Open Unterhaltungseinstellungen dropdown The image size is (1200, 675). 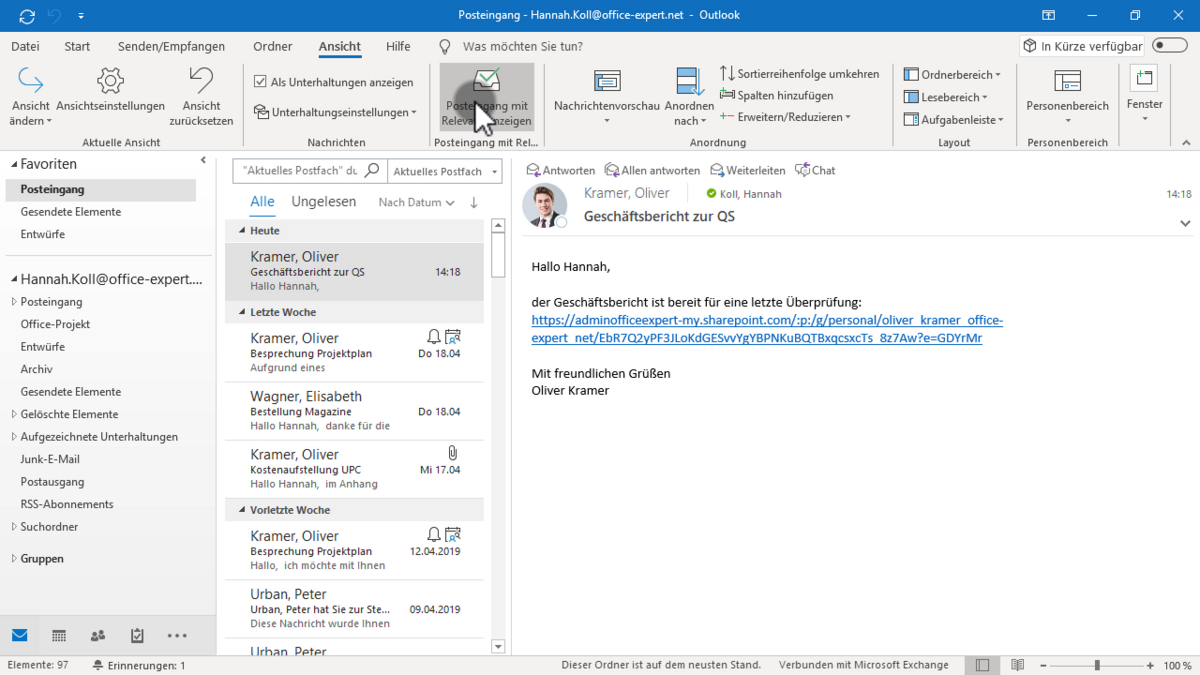335,113
